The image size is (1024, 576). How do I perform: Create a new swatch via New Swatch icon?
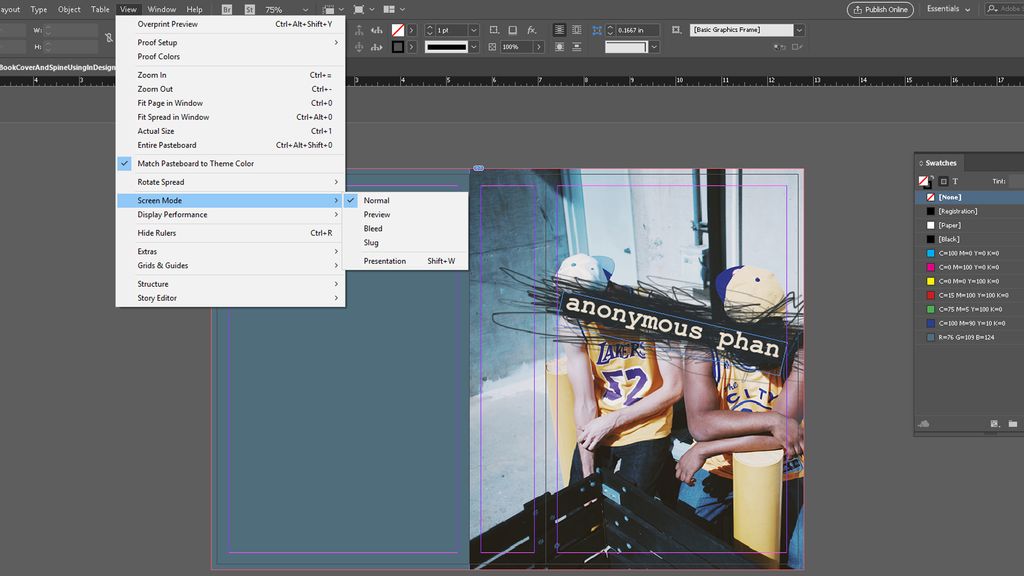pos(995,424)
